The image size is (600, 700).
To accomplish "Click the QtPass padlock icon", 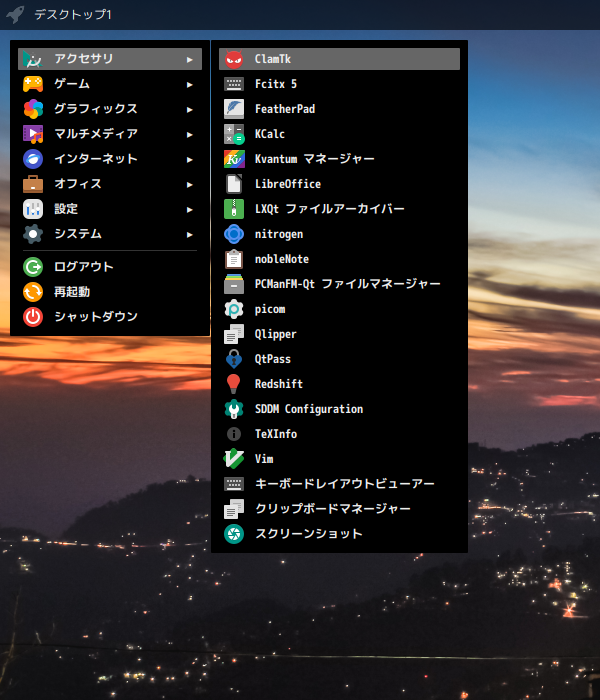I will click(x=234, y=359).
